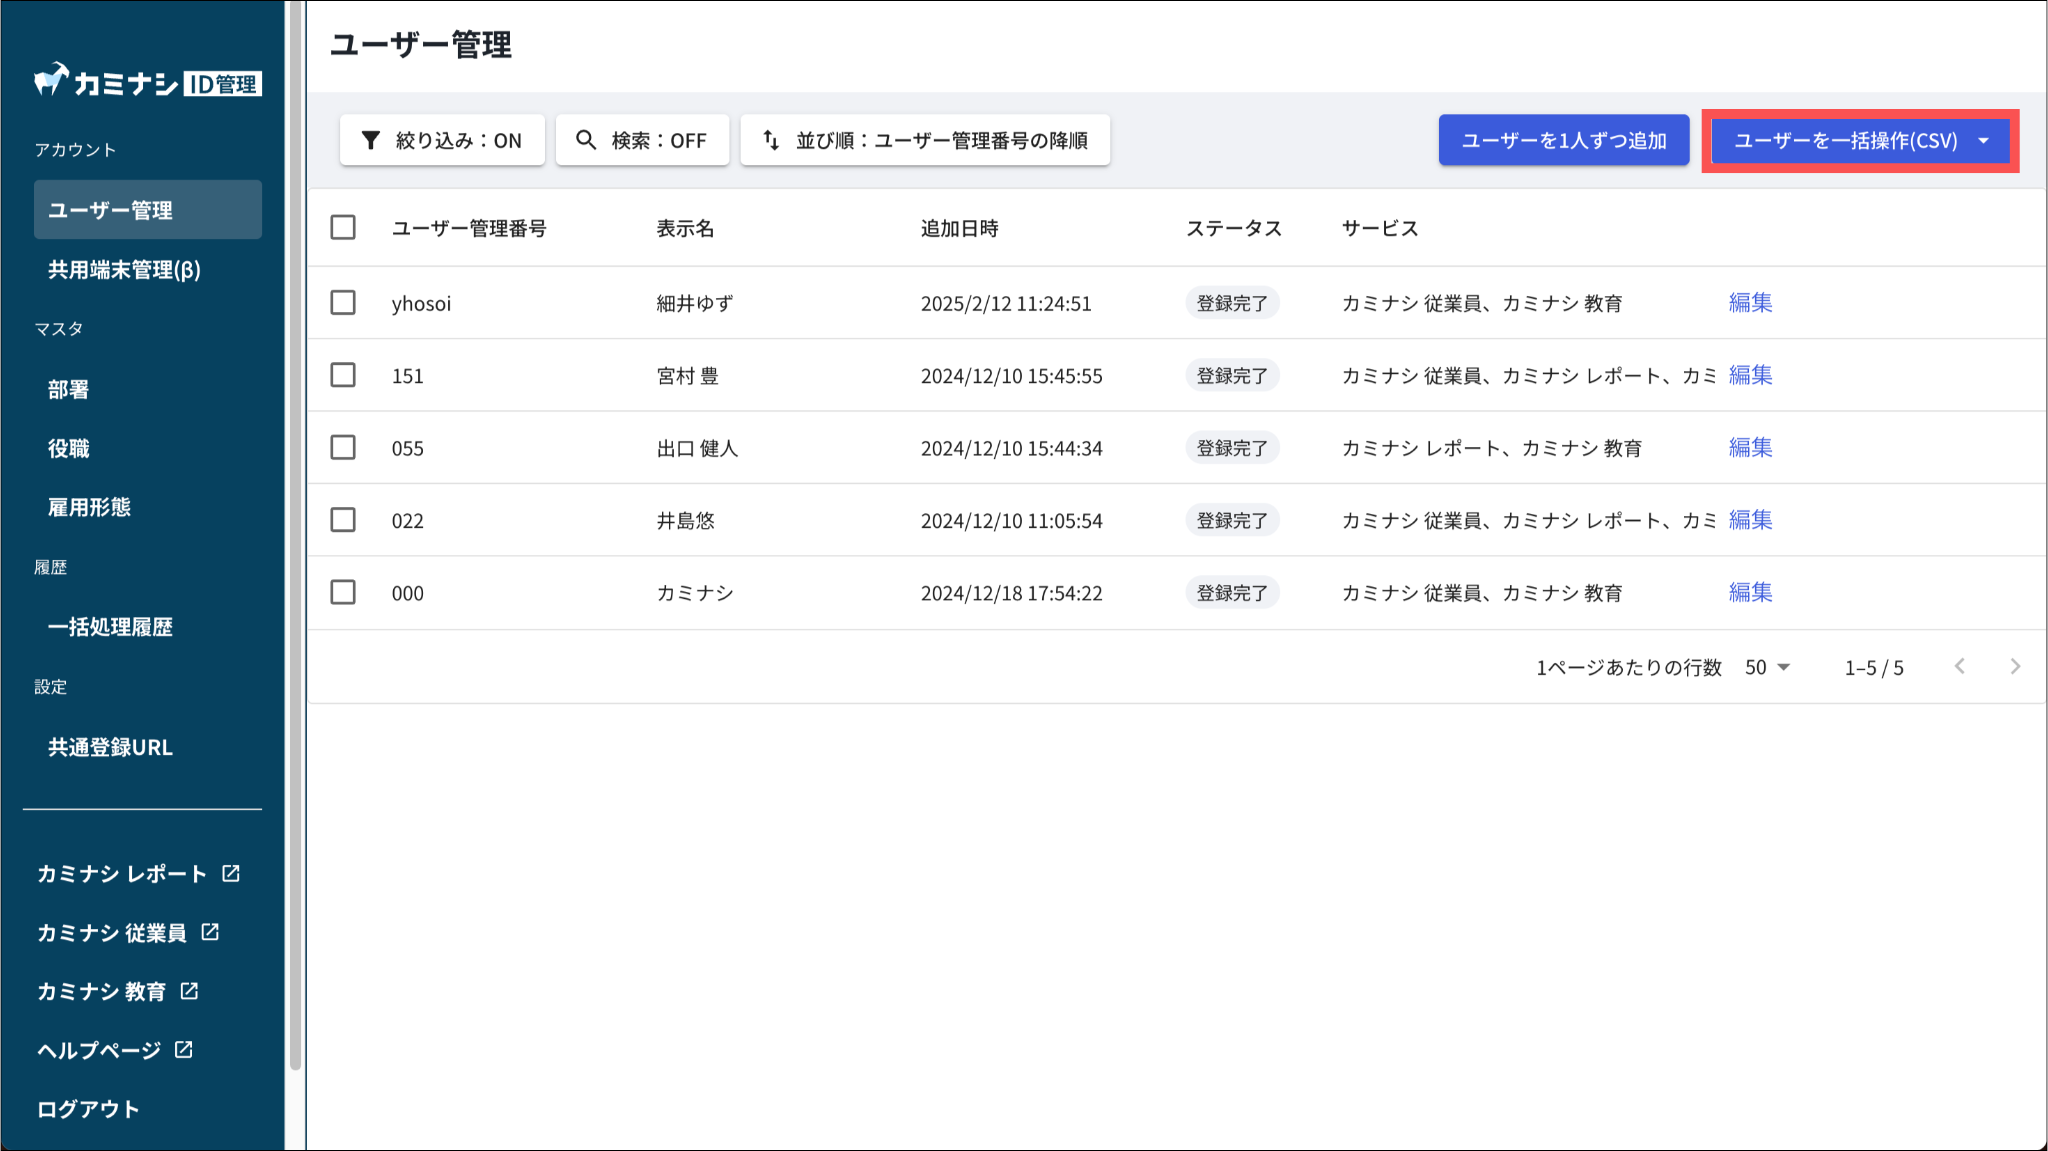Check the row 151 checkbox

pos(343,375)
